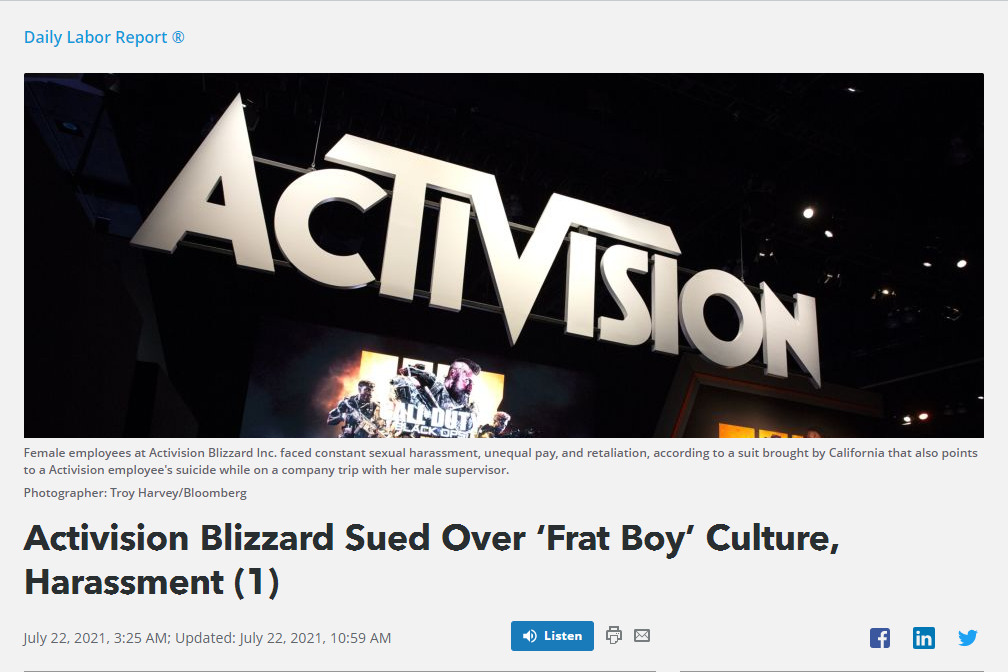
Task: Click the Activision Blizzard Sued headline
Action: 431,559
